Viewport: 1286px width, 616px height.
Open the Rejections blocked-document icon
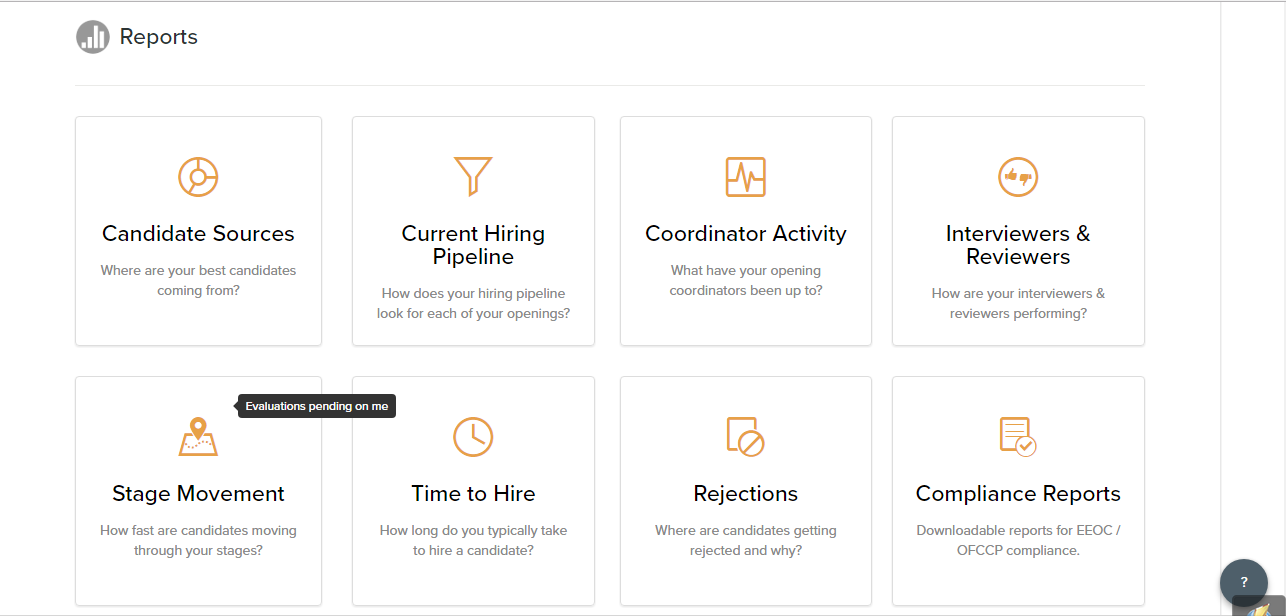click(x=746, y=437)
